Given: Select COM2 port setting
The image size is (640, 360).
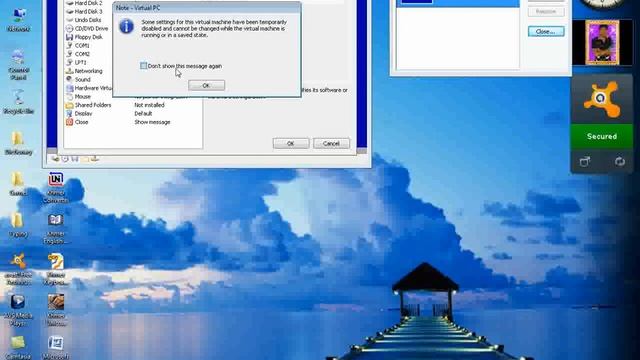Looking at the screenshot, I should point(78,54).
